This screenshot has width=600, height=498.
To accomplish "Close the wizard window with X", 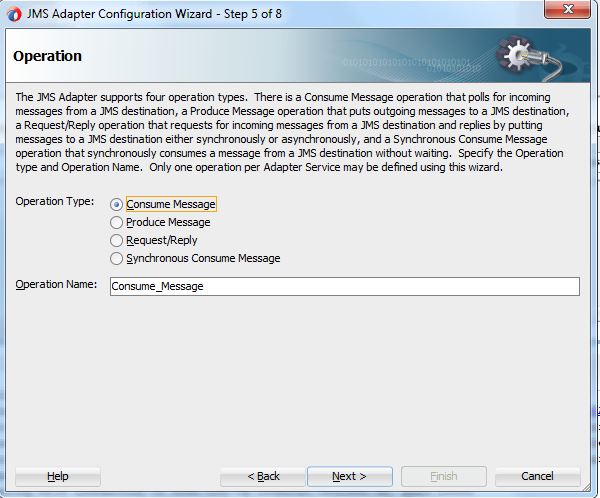I will point(567,9).
